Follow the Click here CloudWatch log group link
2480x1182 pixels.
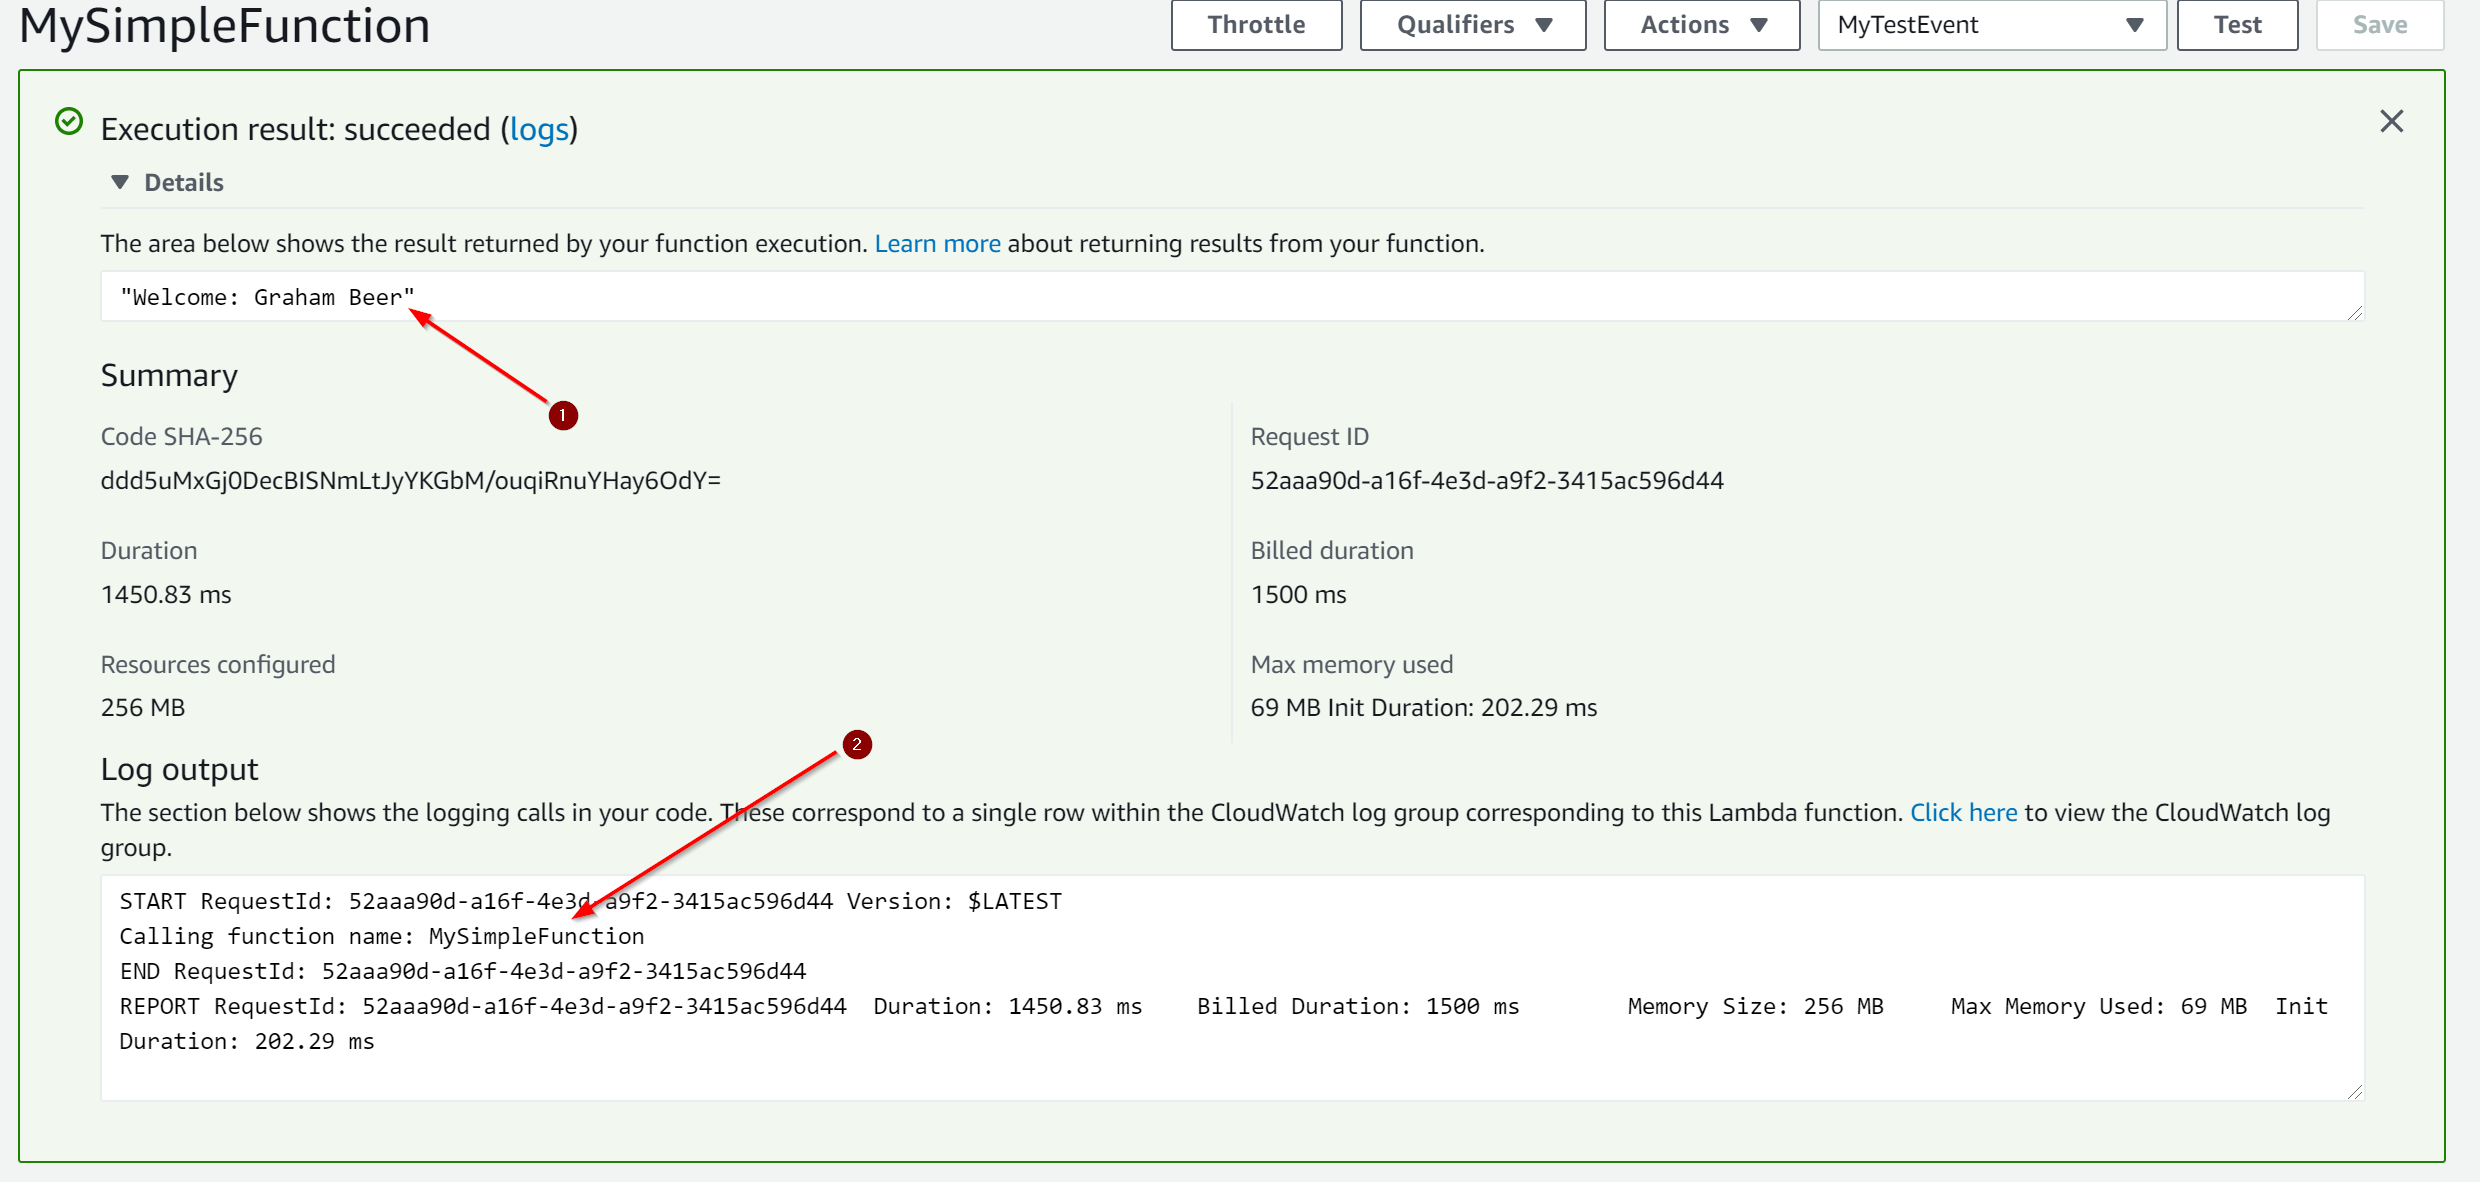point(1963,812)
